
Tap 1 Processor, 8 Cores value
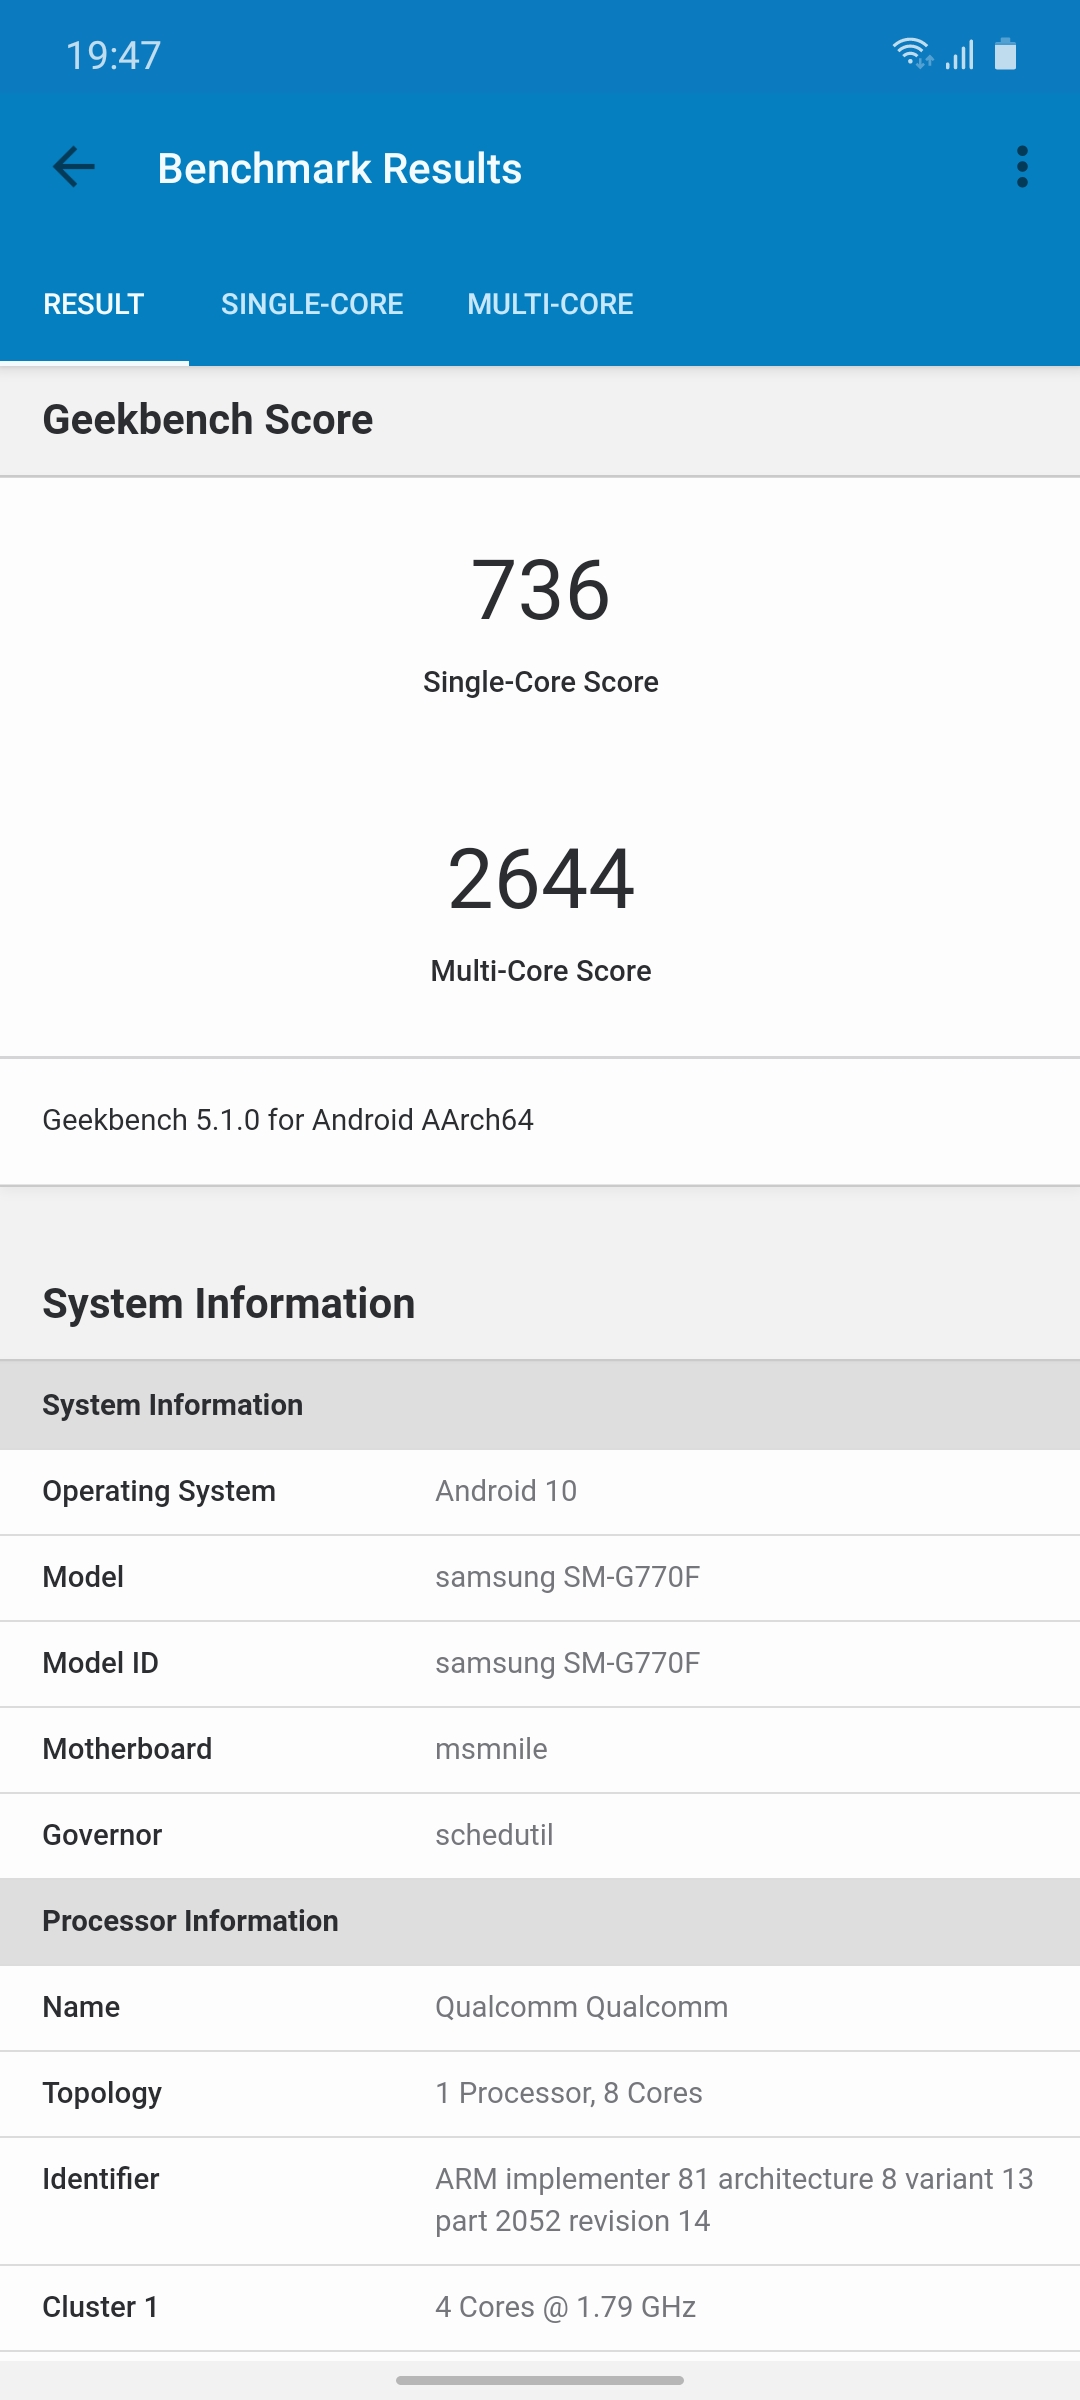pyautogui.click(x=568, y=2093)
